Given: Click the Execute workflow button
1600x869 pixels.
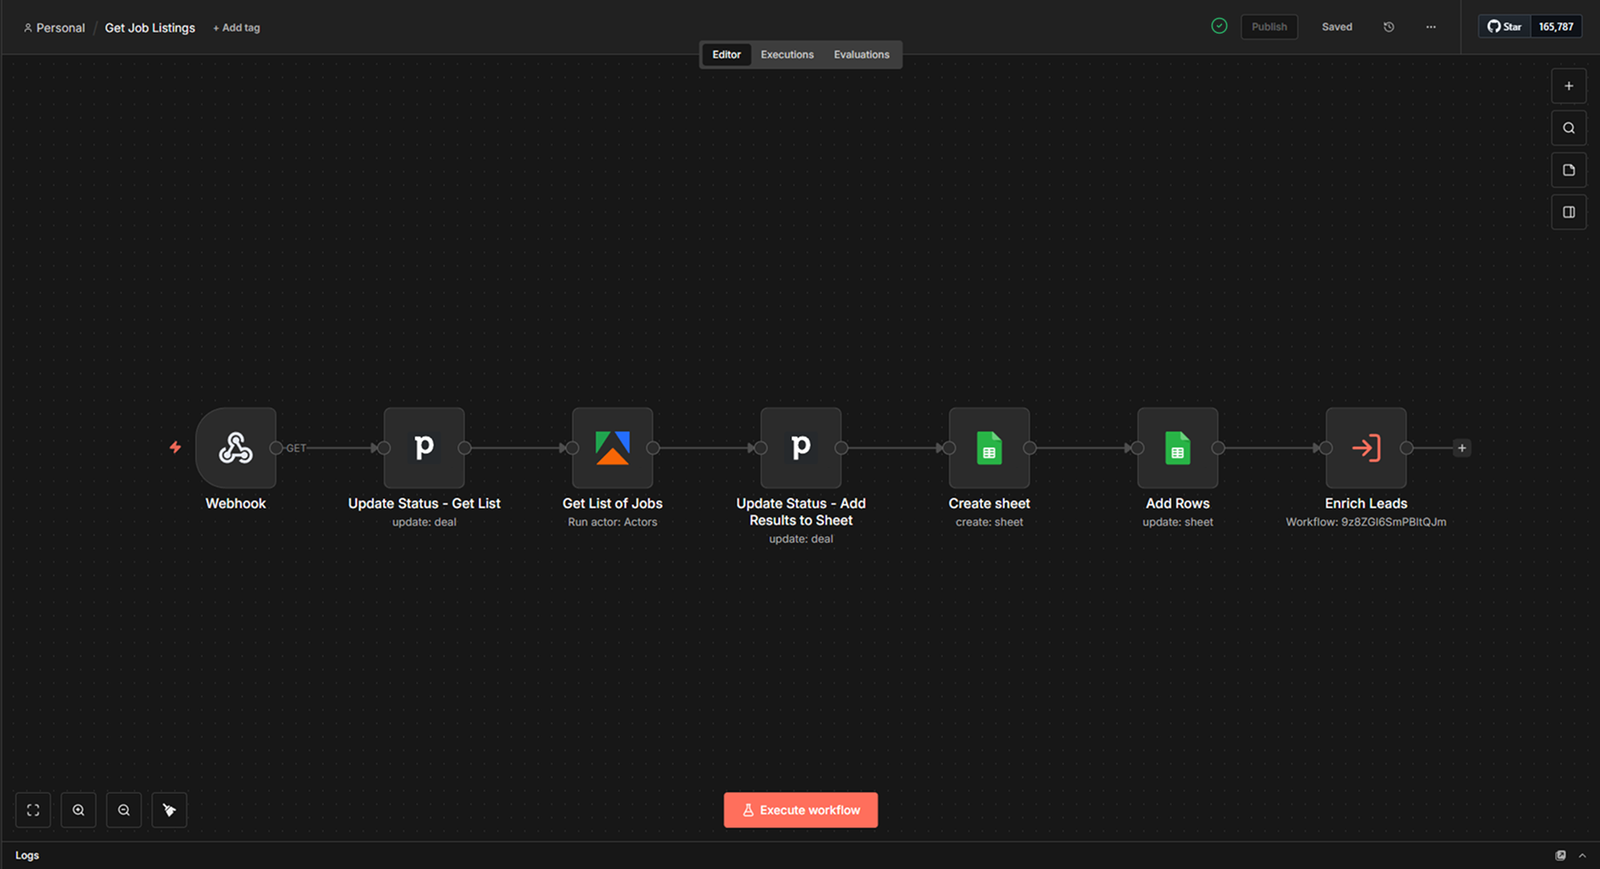Looking at the screenshot, I should coord(801,810).
